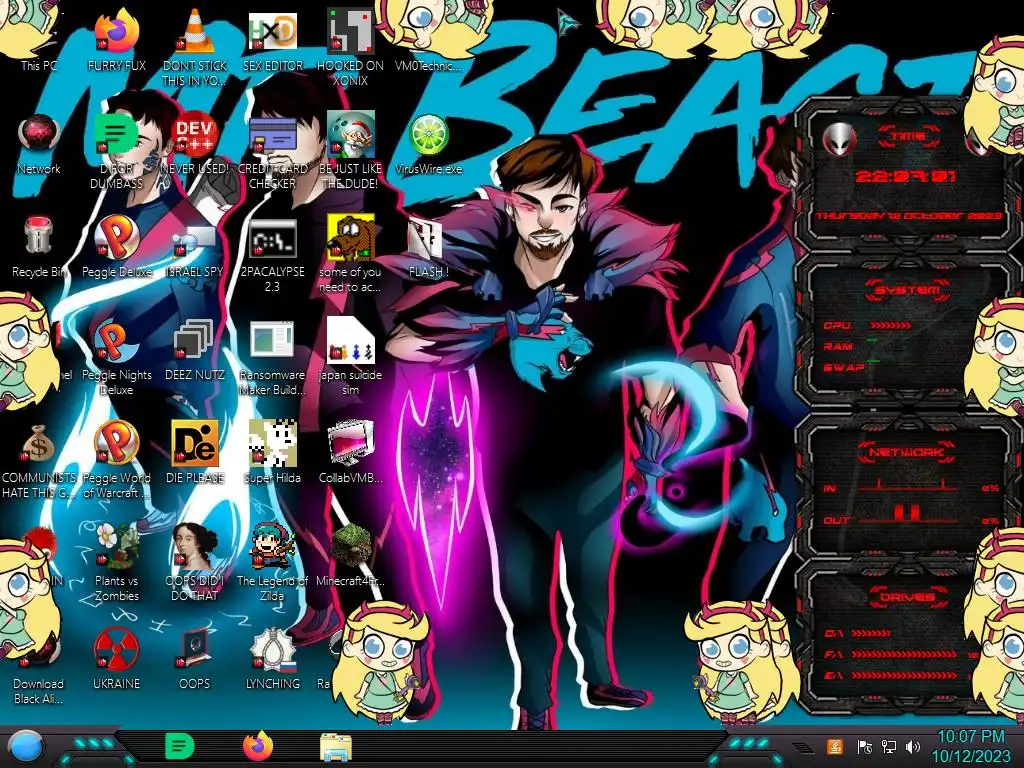This screenshot has width=1024, height=768.
Task: Click the Start orb button
Action: (x=25, y=747)
